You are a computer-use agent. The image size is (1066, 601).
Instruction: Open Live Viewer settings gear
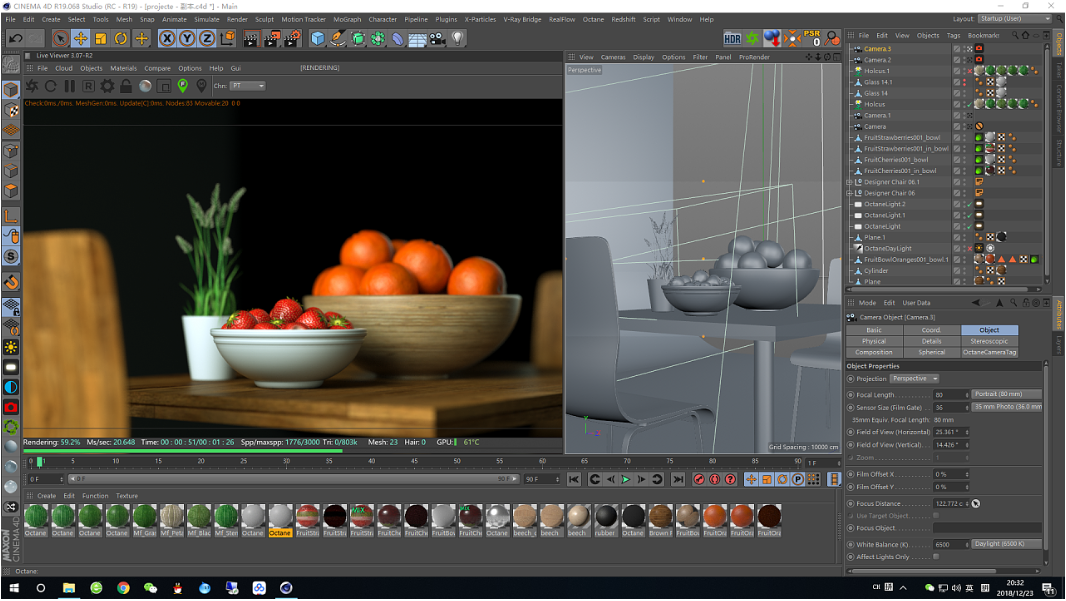[107, 86]
